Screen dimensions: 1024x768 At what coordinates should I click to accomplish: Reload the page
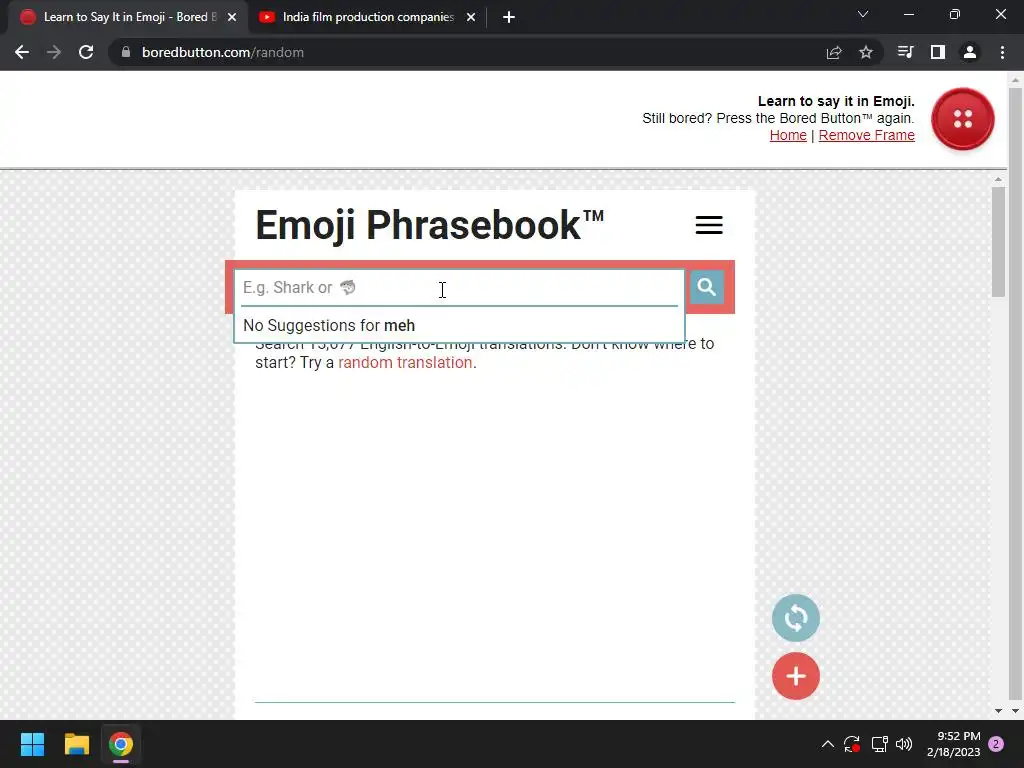click(86, 52)
